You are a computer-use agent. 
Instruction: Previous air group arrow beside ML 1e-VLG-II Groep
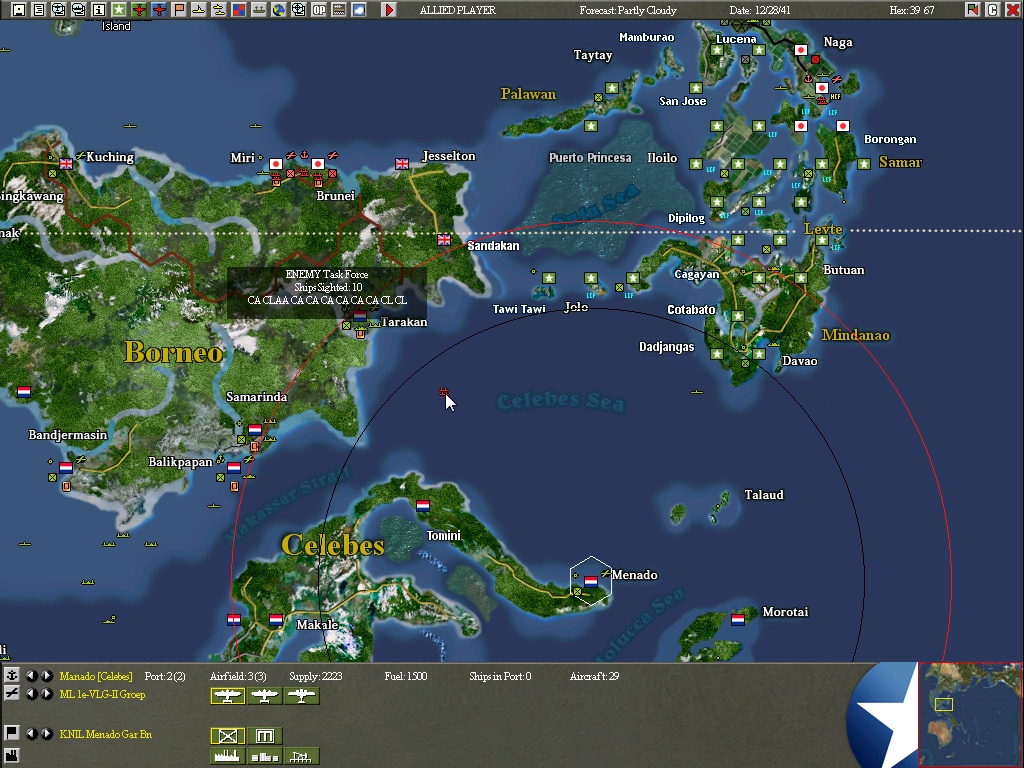(31, 694)
